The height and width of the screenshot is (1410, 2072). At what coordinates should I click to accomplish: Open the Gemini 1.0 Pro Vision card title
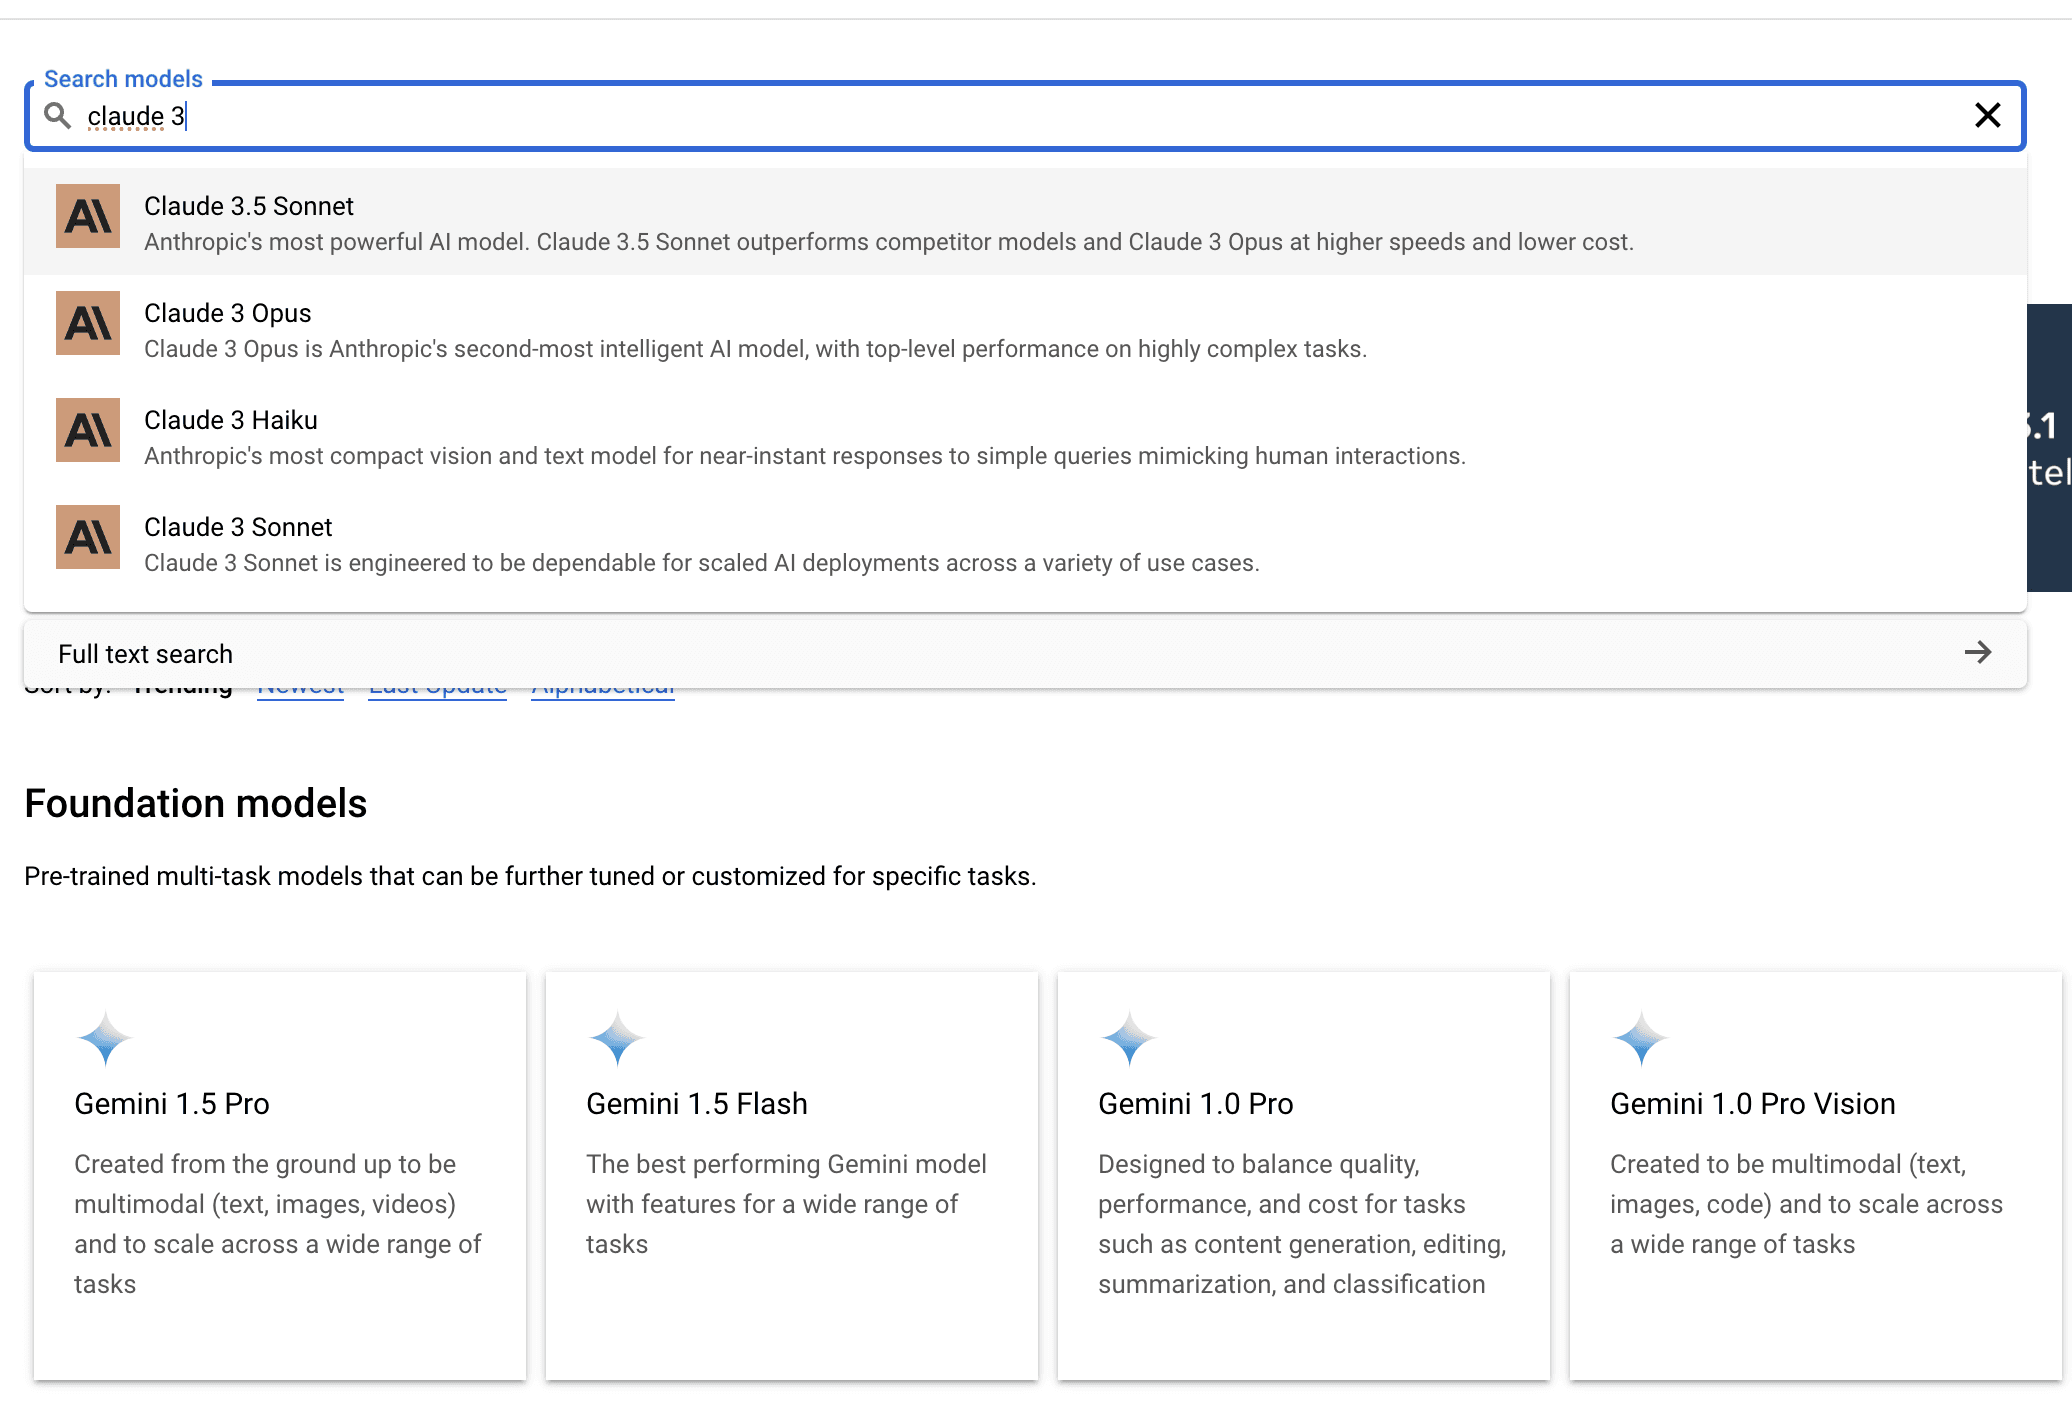click(1753, 1103)
